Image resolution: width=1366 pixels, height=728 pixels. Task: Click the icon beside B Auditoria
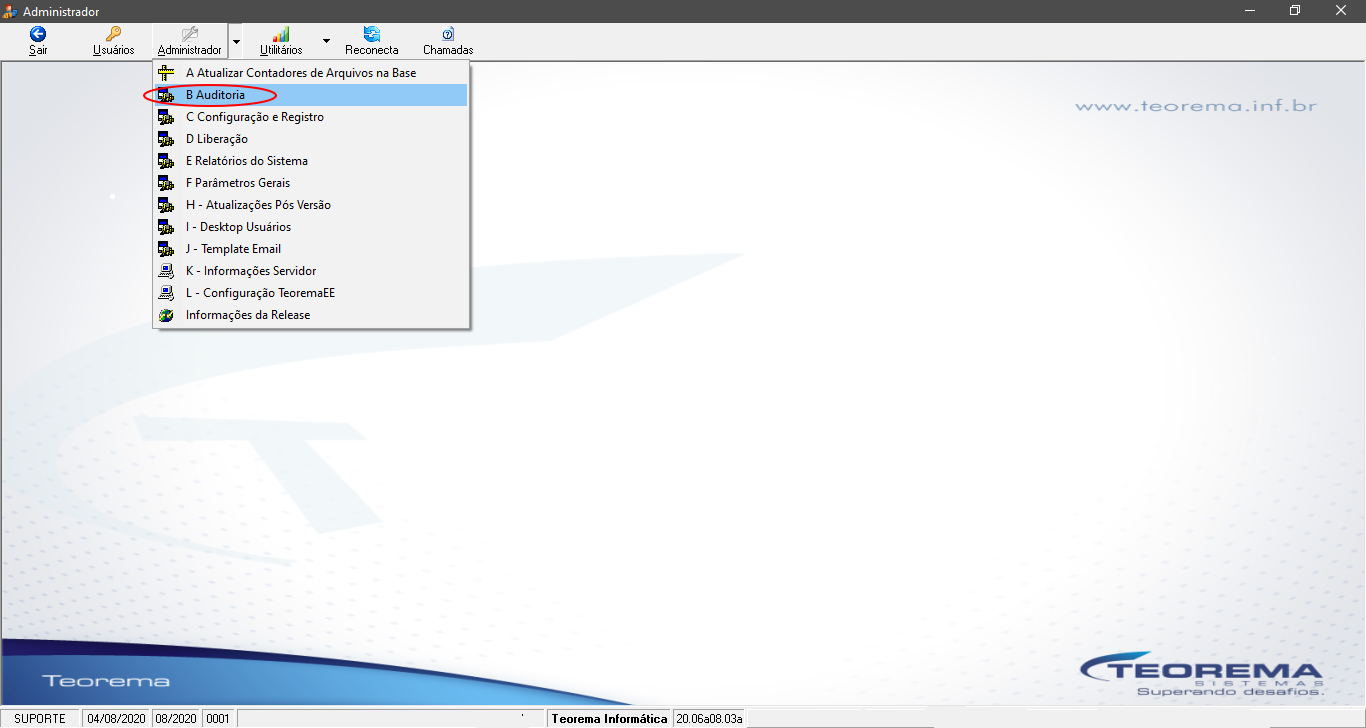coord(166,95)
